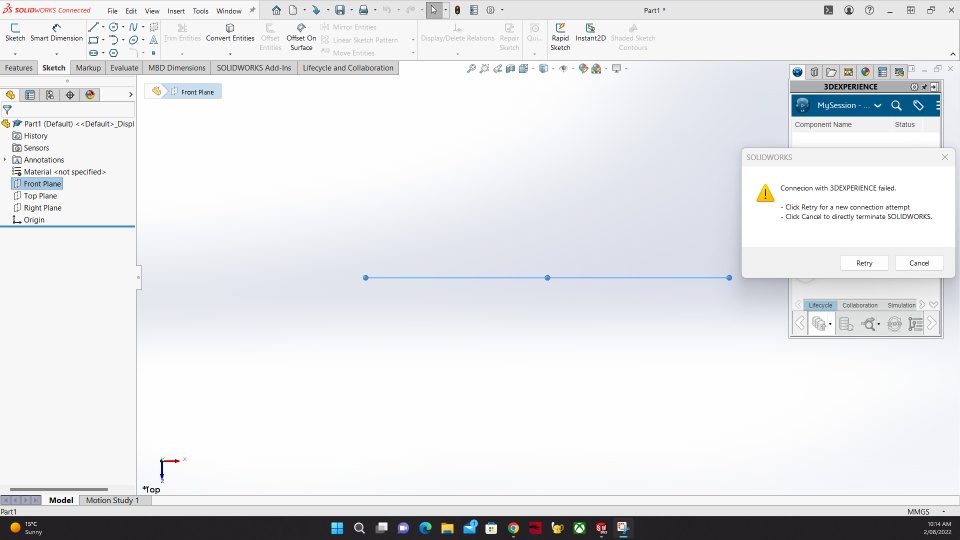Viewport: 960px width, 540px height.
Task: Click the Section View icon
Action: pos(511,69)
